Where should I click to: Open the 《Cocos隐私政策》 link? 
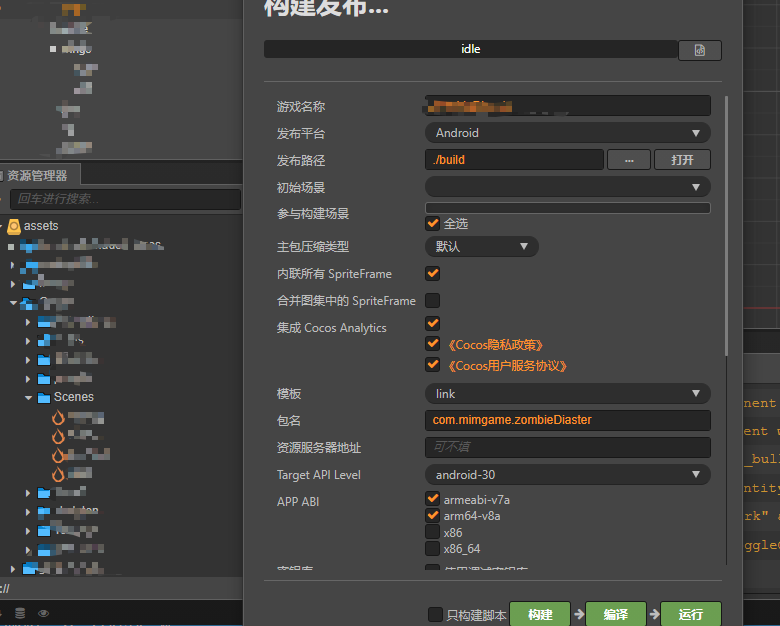point(495,345)
